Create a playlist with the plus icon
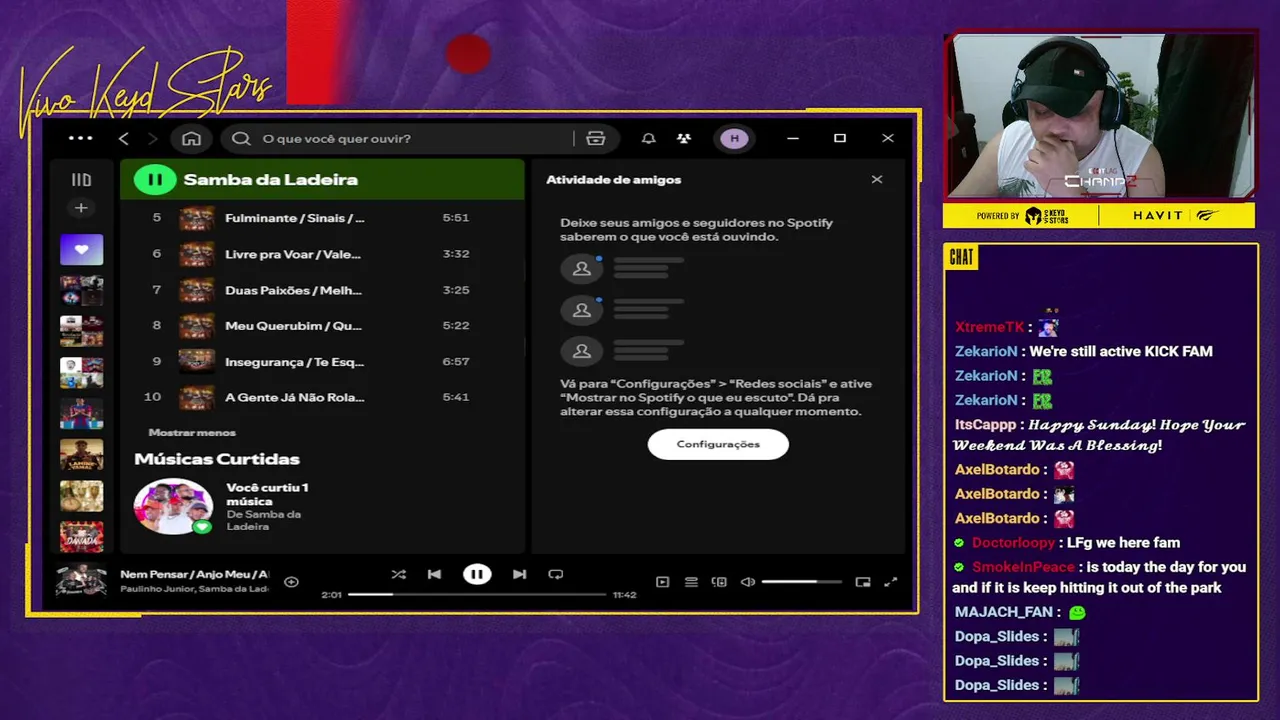 tap(81, 208)
